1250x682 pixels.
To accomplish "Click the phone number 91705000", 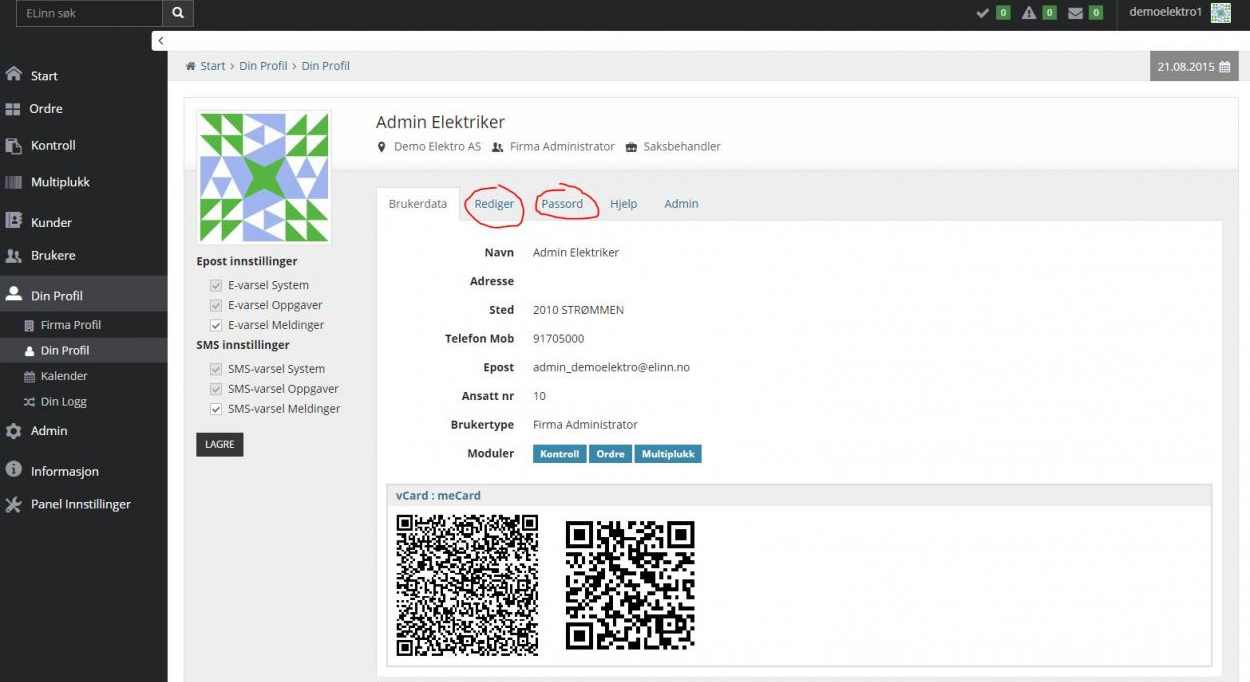I will (x=558, y=339).
